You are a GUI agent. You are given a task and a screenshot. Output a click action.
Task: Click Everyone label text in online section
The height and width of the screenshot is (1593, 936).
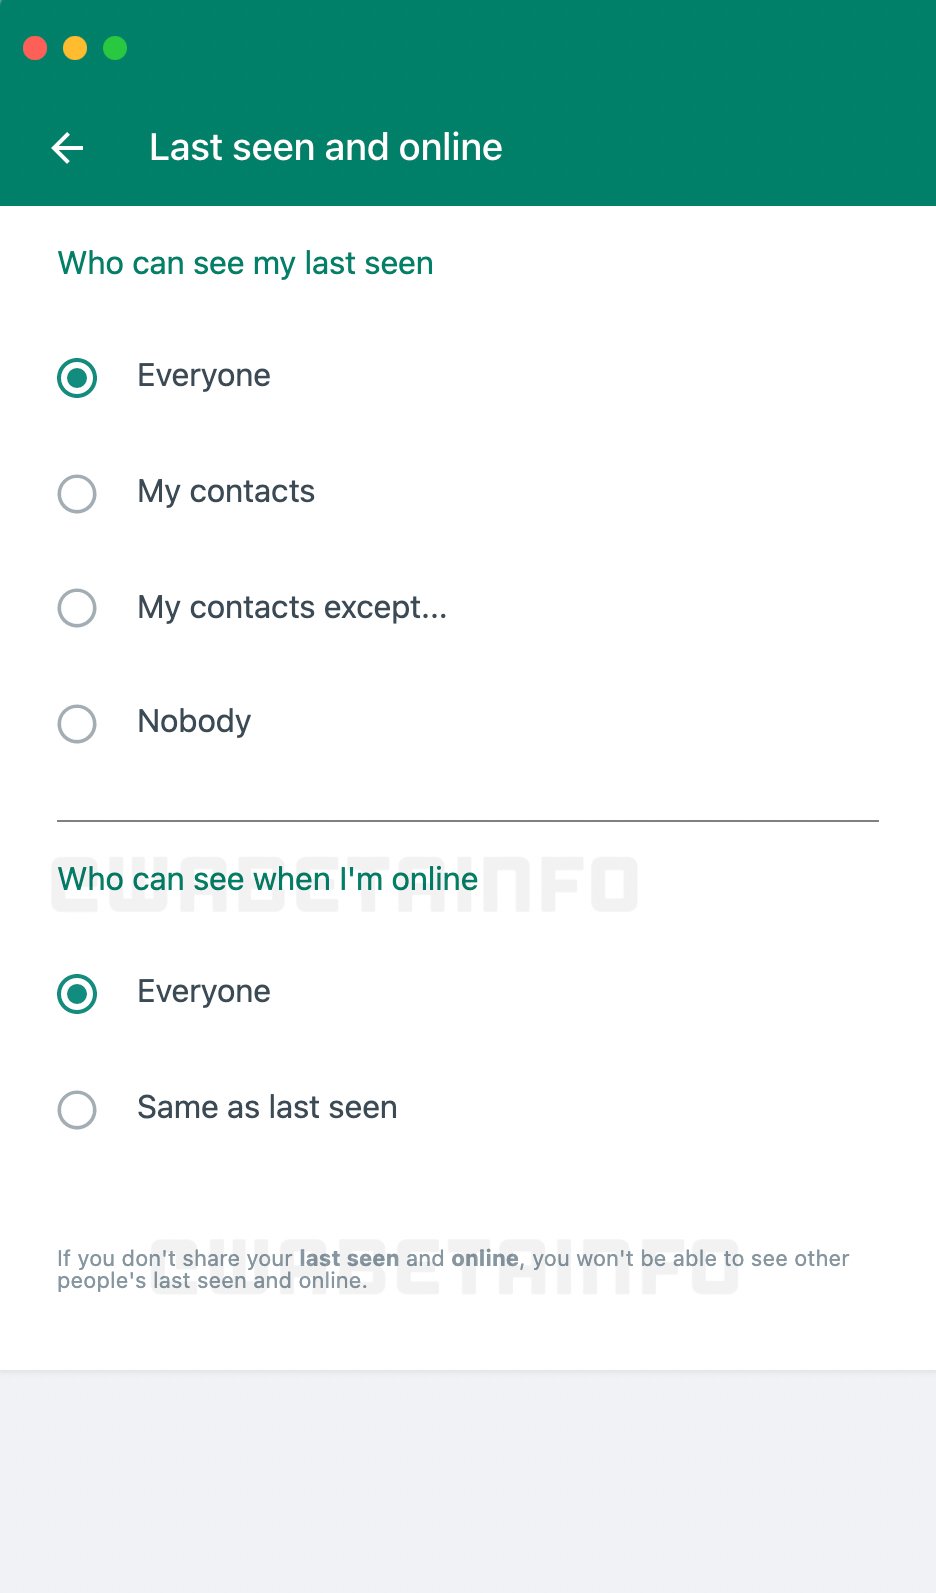pos(204,991)
